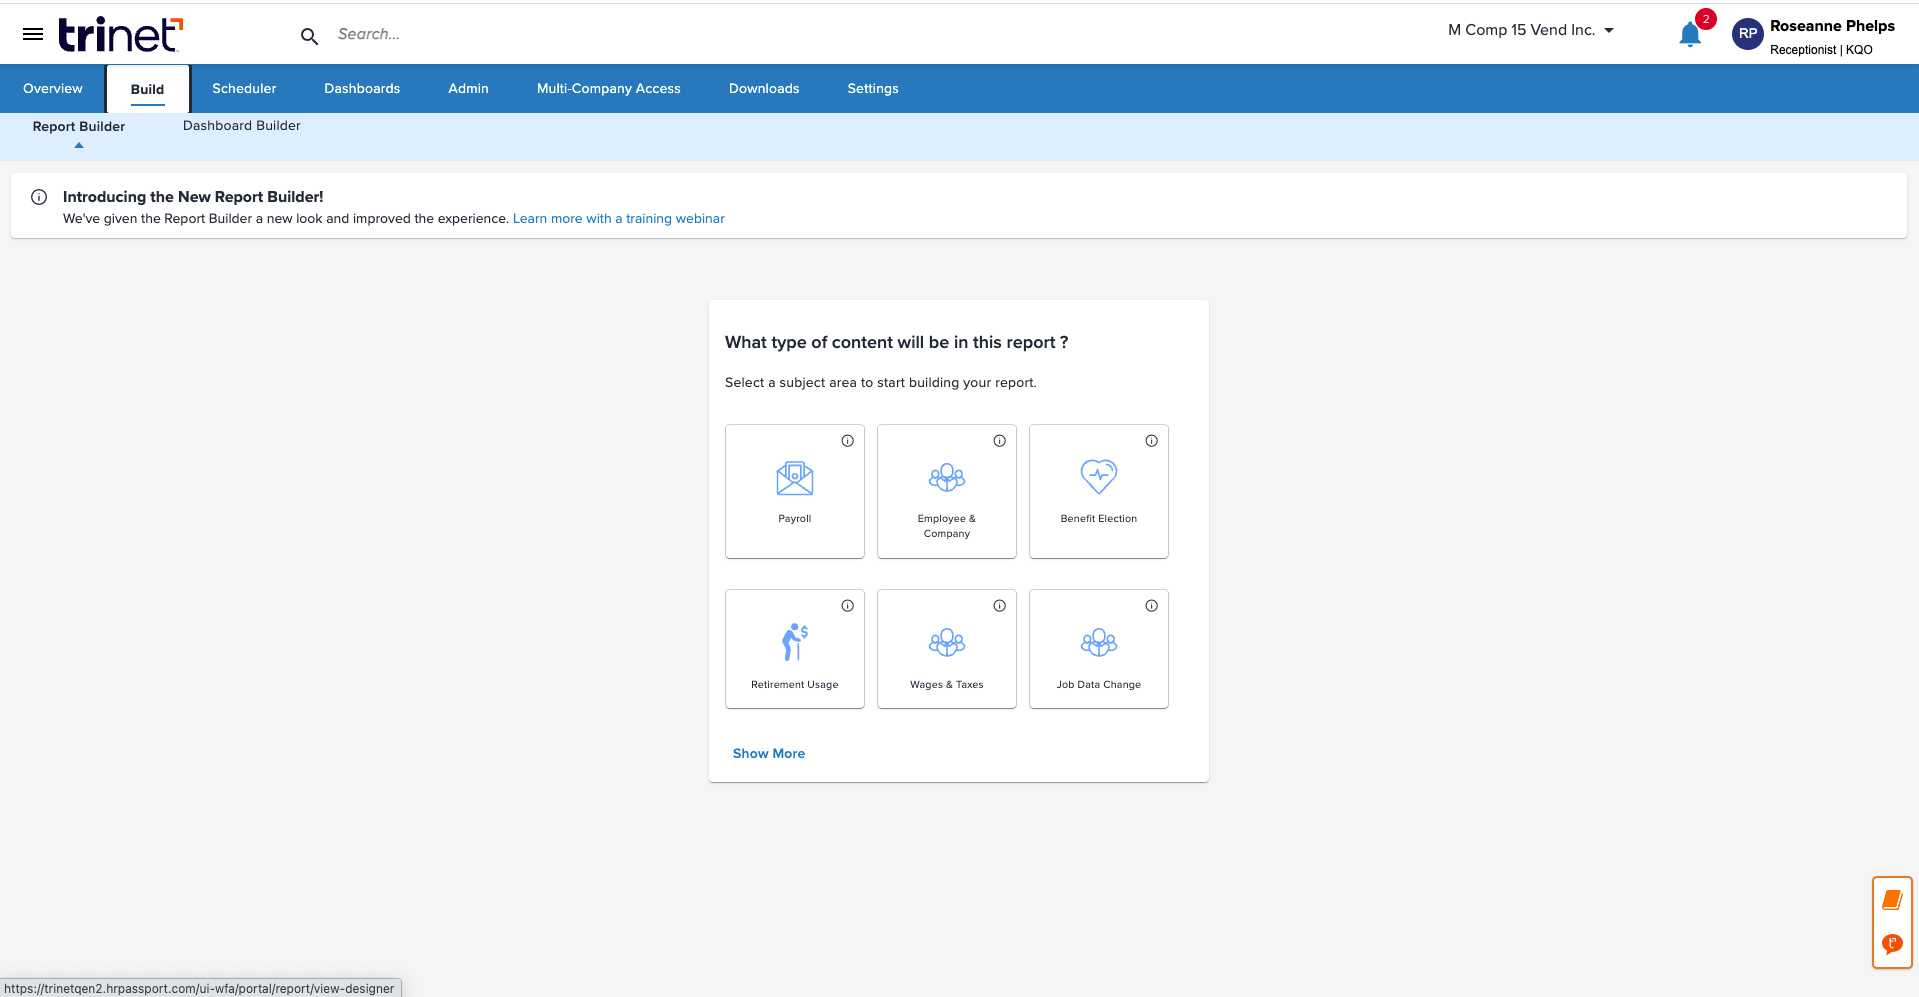
Task: Open the M Comp 15 Vend Inc. company selector
Action: pyautogui.click(x=1530, y=30)
